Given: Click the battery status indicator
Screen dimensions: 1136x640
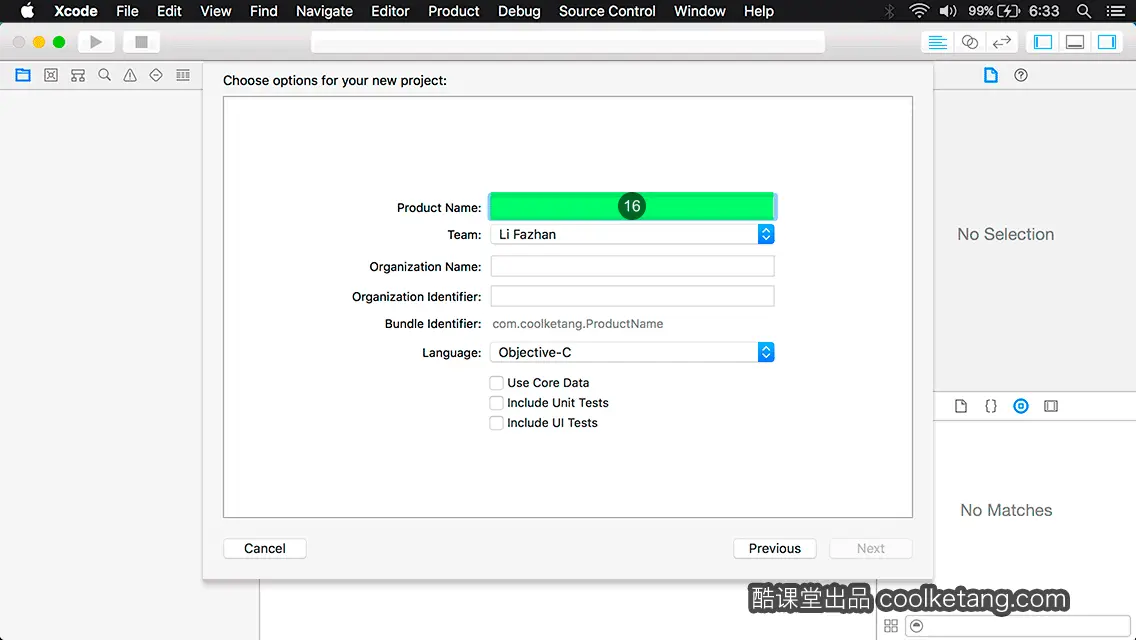Looking at the screenshot, I should tap(994, 11).
